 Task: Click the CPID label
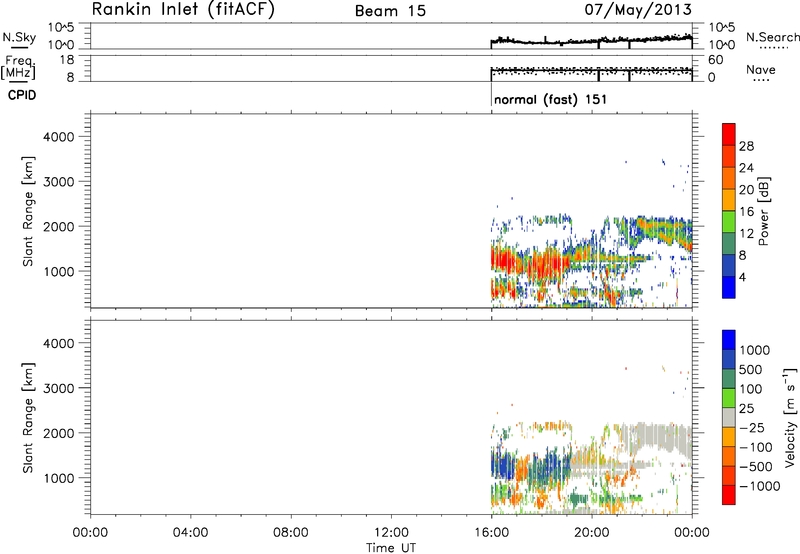22,95
